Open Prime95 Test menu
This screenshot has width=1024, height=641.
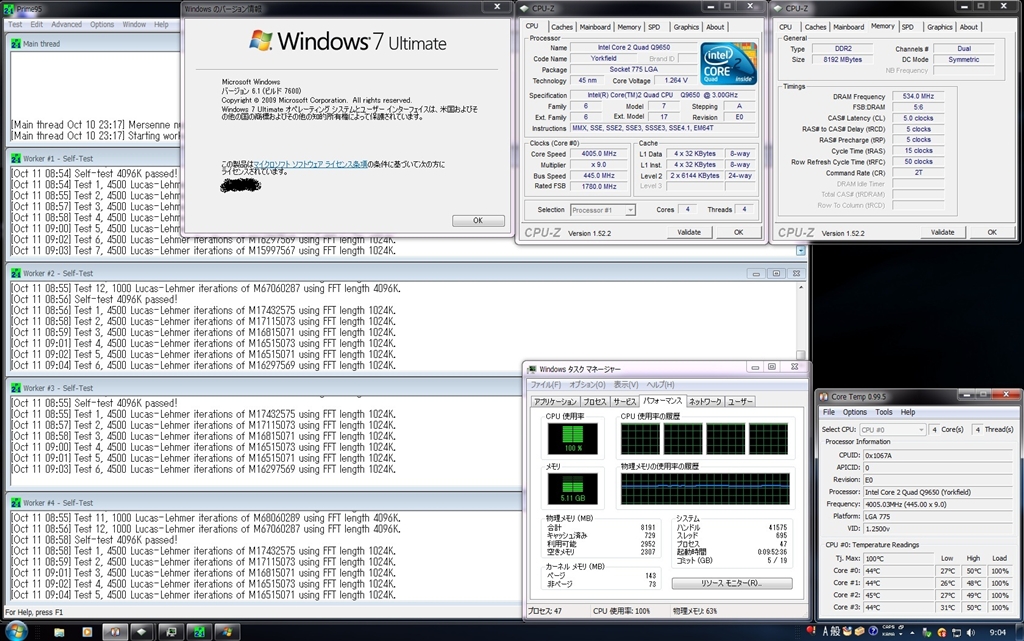tap(15, 25)
